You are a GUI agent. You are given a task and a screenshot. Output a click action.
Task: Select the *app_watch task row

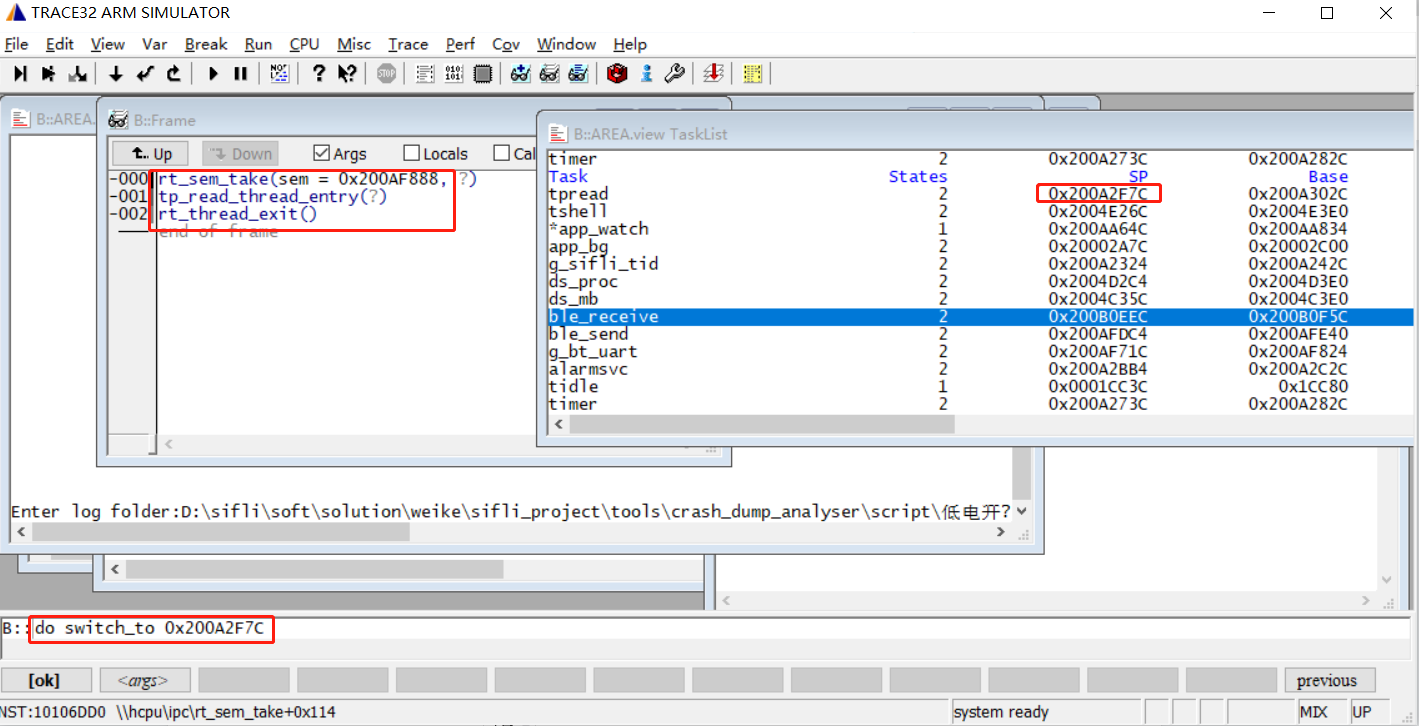pos(980,229)
